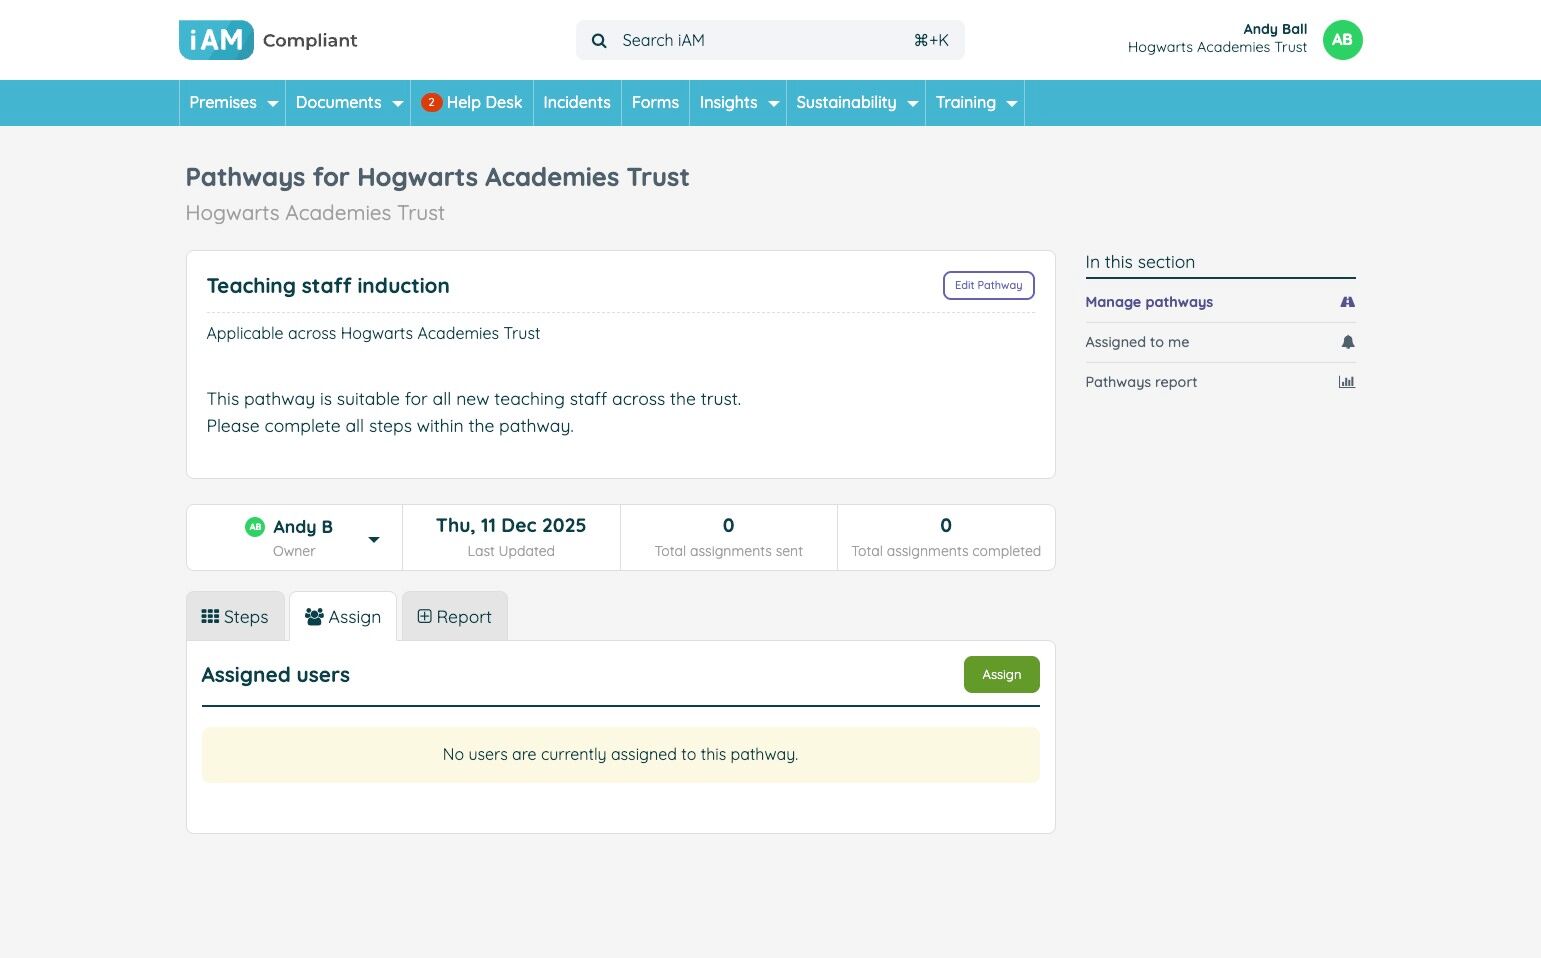Go to Help Desk

tap(472, 103)
